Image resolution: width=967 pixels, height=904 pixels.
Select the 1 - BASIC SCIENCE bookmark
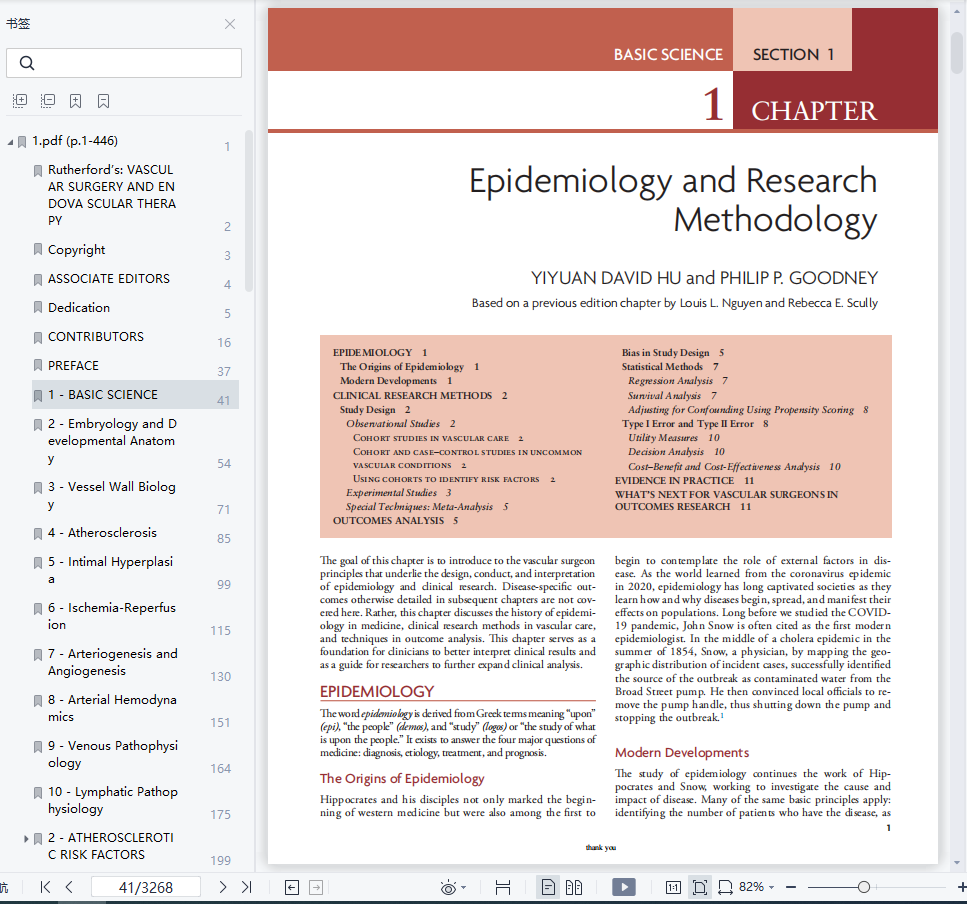point(135,395)
